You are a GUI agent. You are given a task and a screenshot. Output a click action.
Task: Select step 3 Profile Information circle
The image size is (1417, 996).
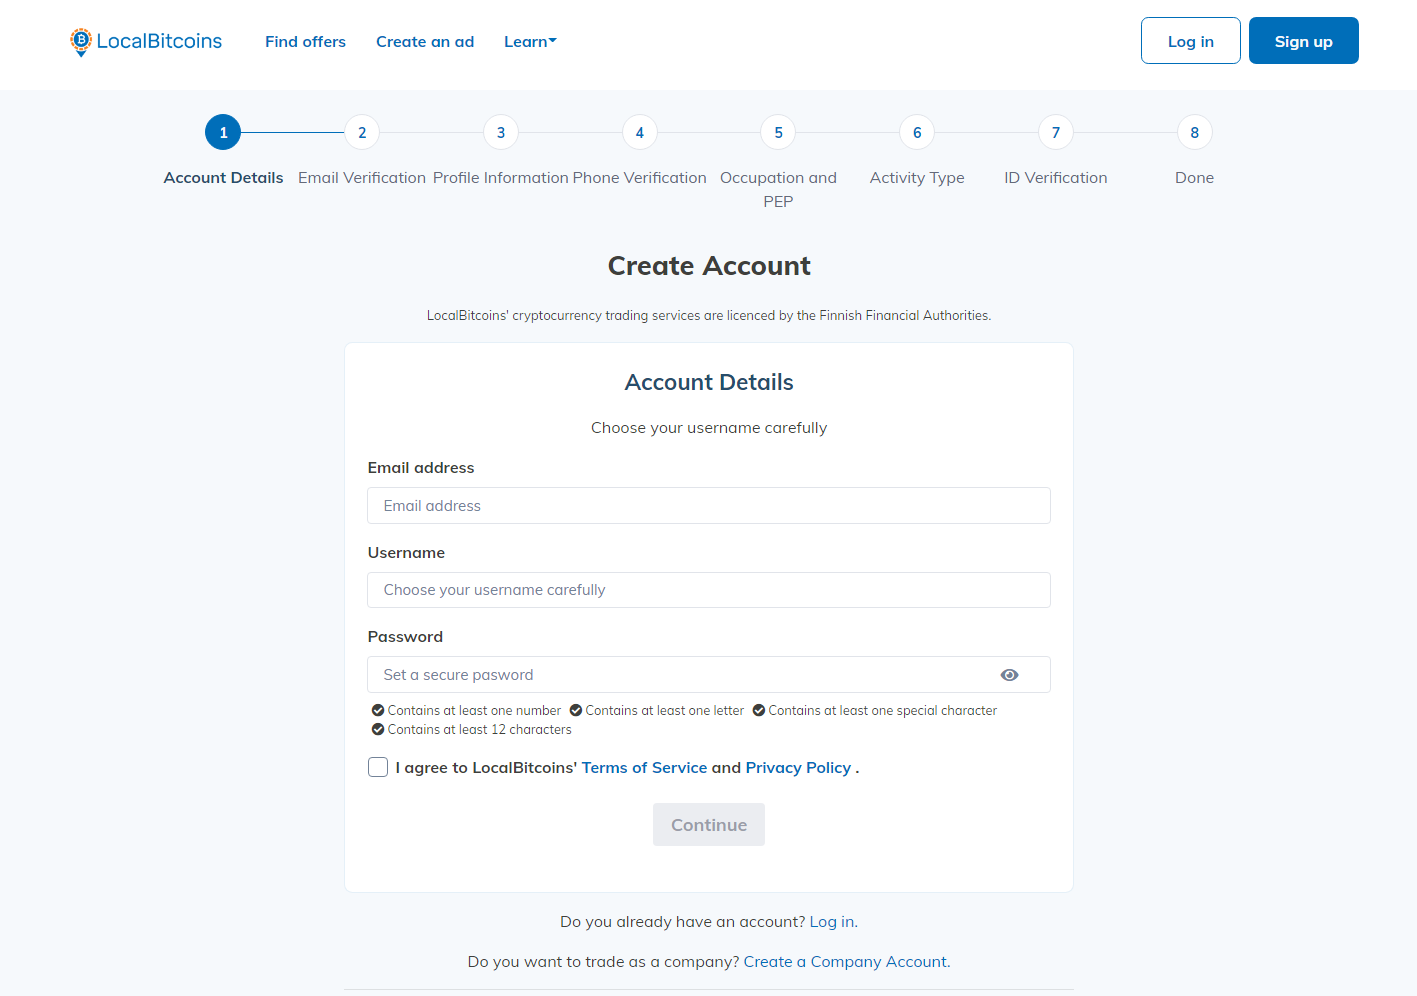(501, 132)
